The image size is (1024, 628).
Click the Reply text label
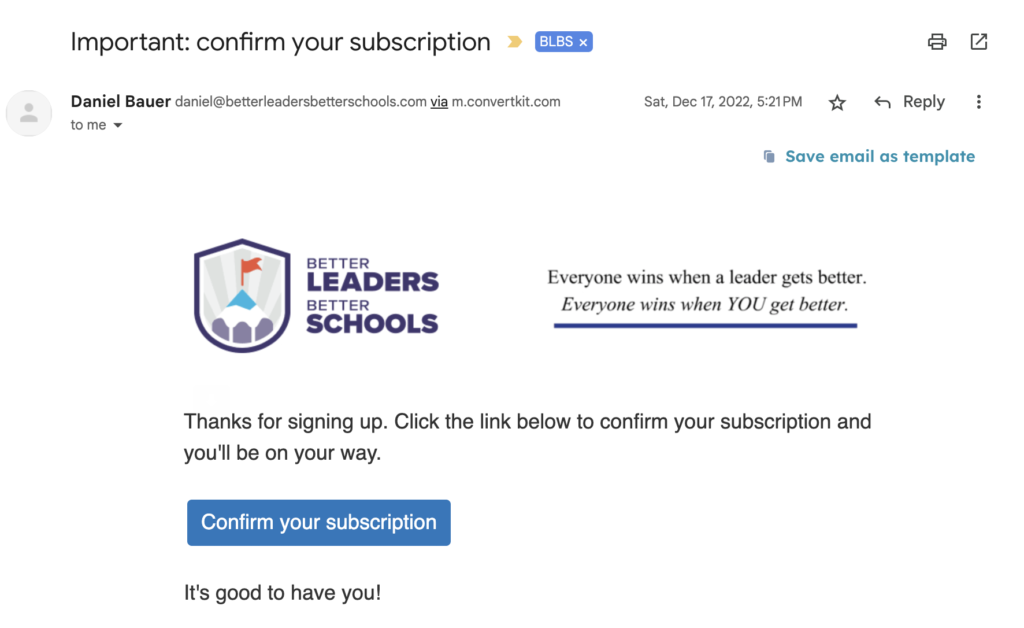pos(923,102)
